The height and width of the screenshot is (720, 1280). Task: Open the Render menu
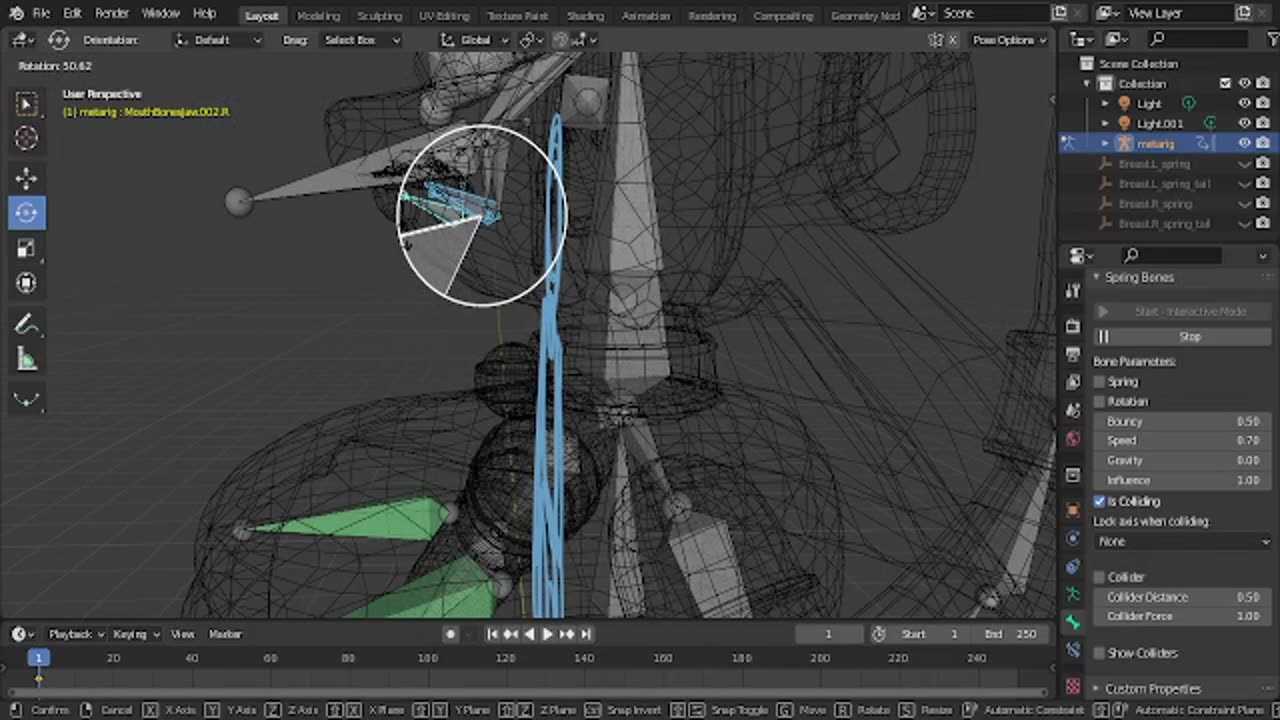click(x=112, y=14)
